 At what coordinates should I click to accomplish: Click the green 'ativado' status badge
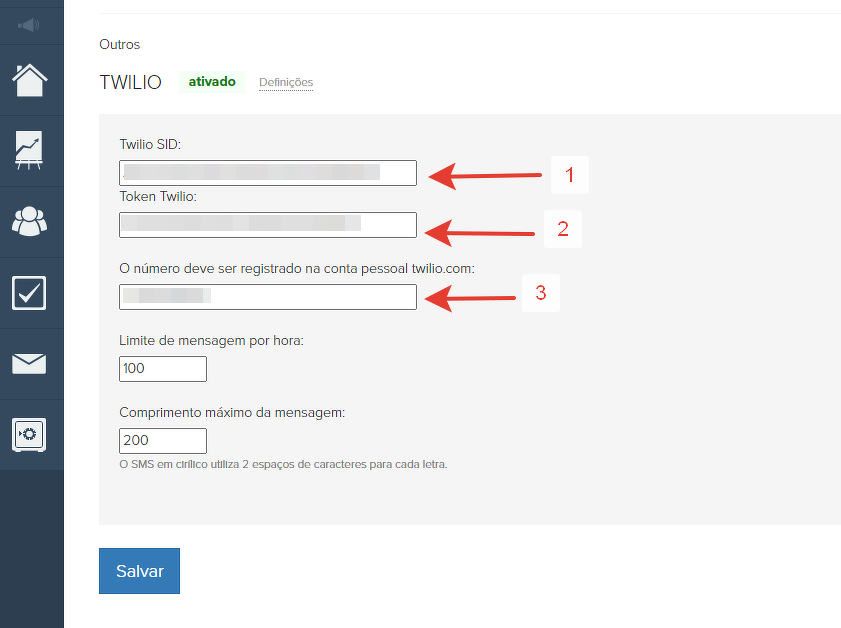tap(212, 82)
